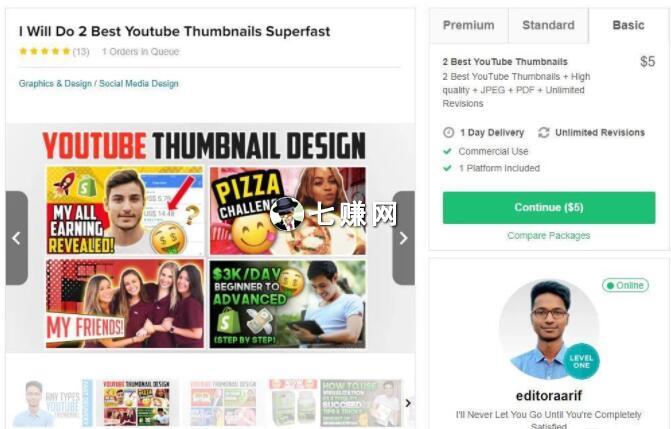The height and width of the screenshot is (429, 671).
Task: Click the five-star rating icons
Action: [45, 51]
